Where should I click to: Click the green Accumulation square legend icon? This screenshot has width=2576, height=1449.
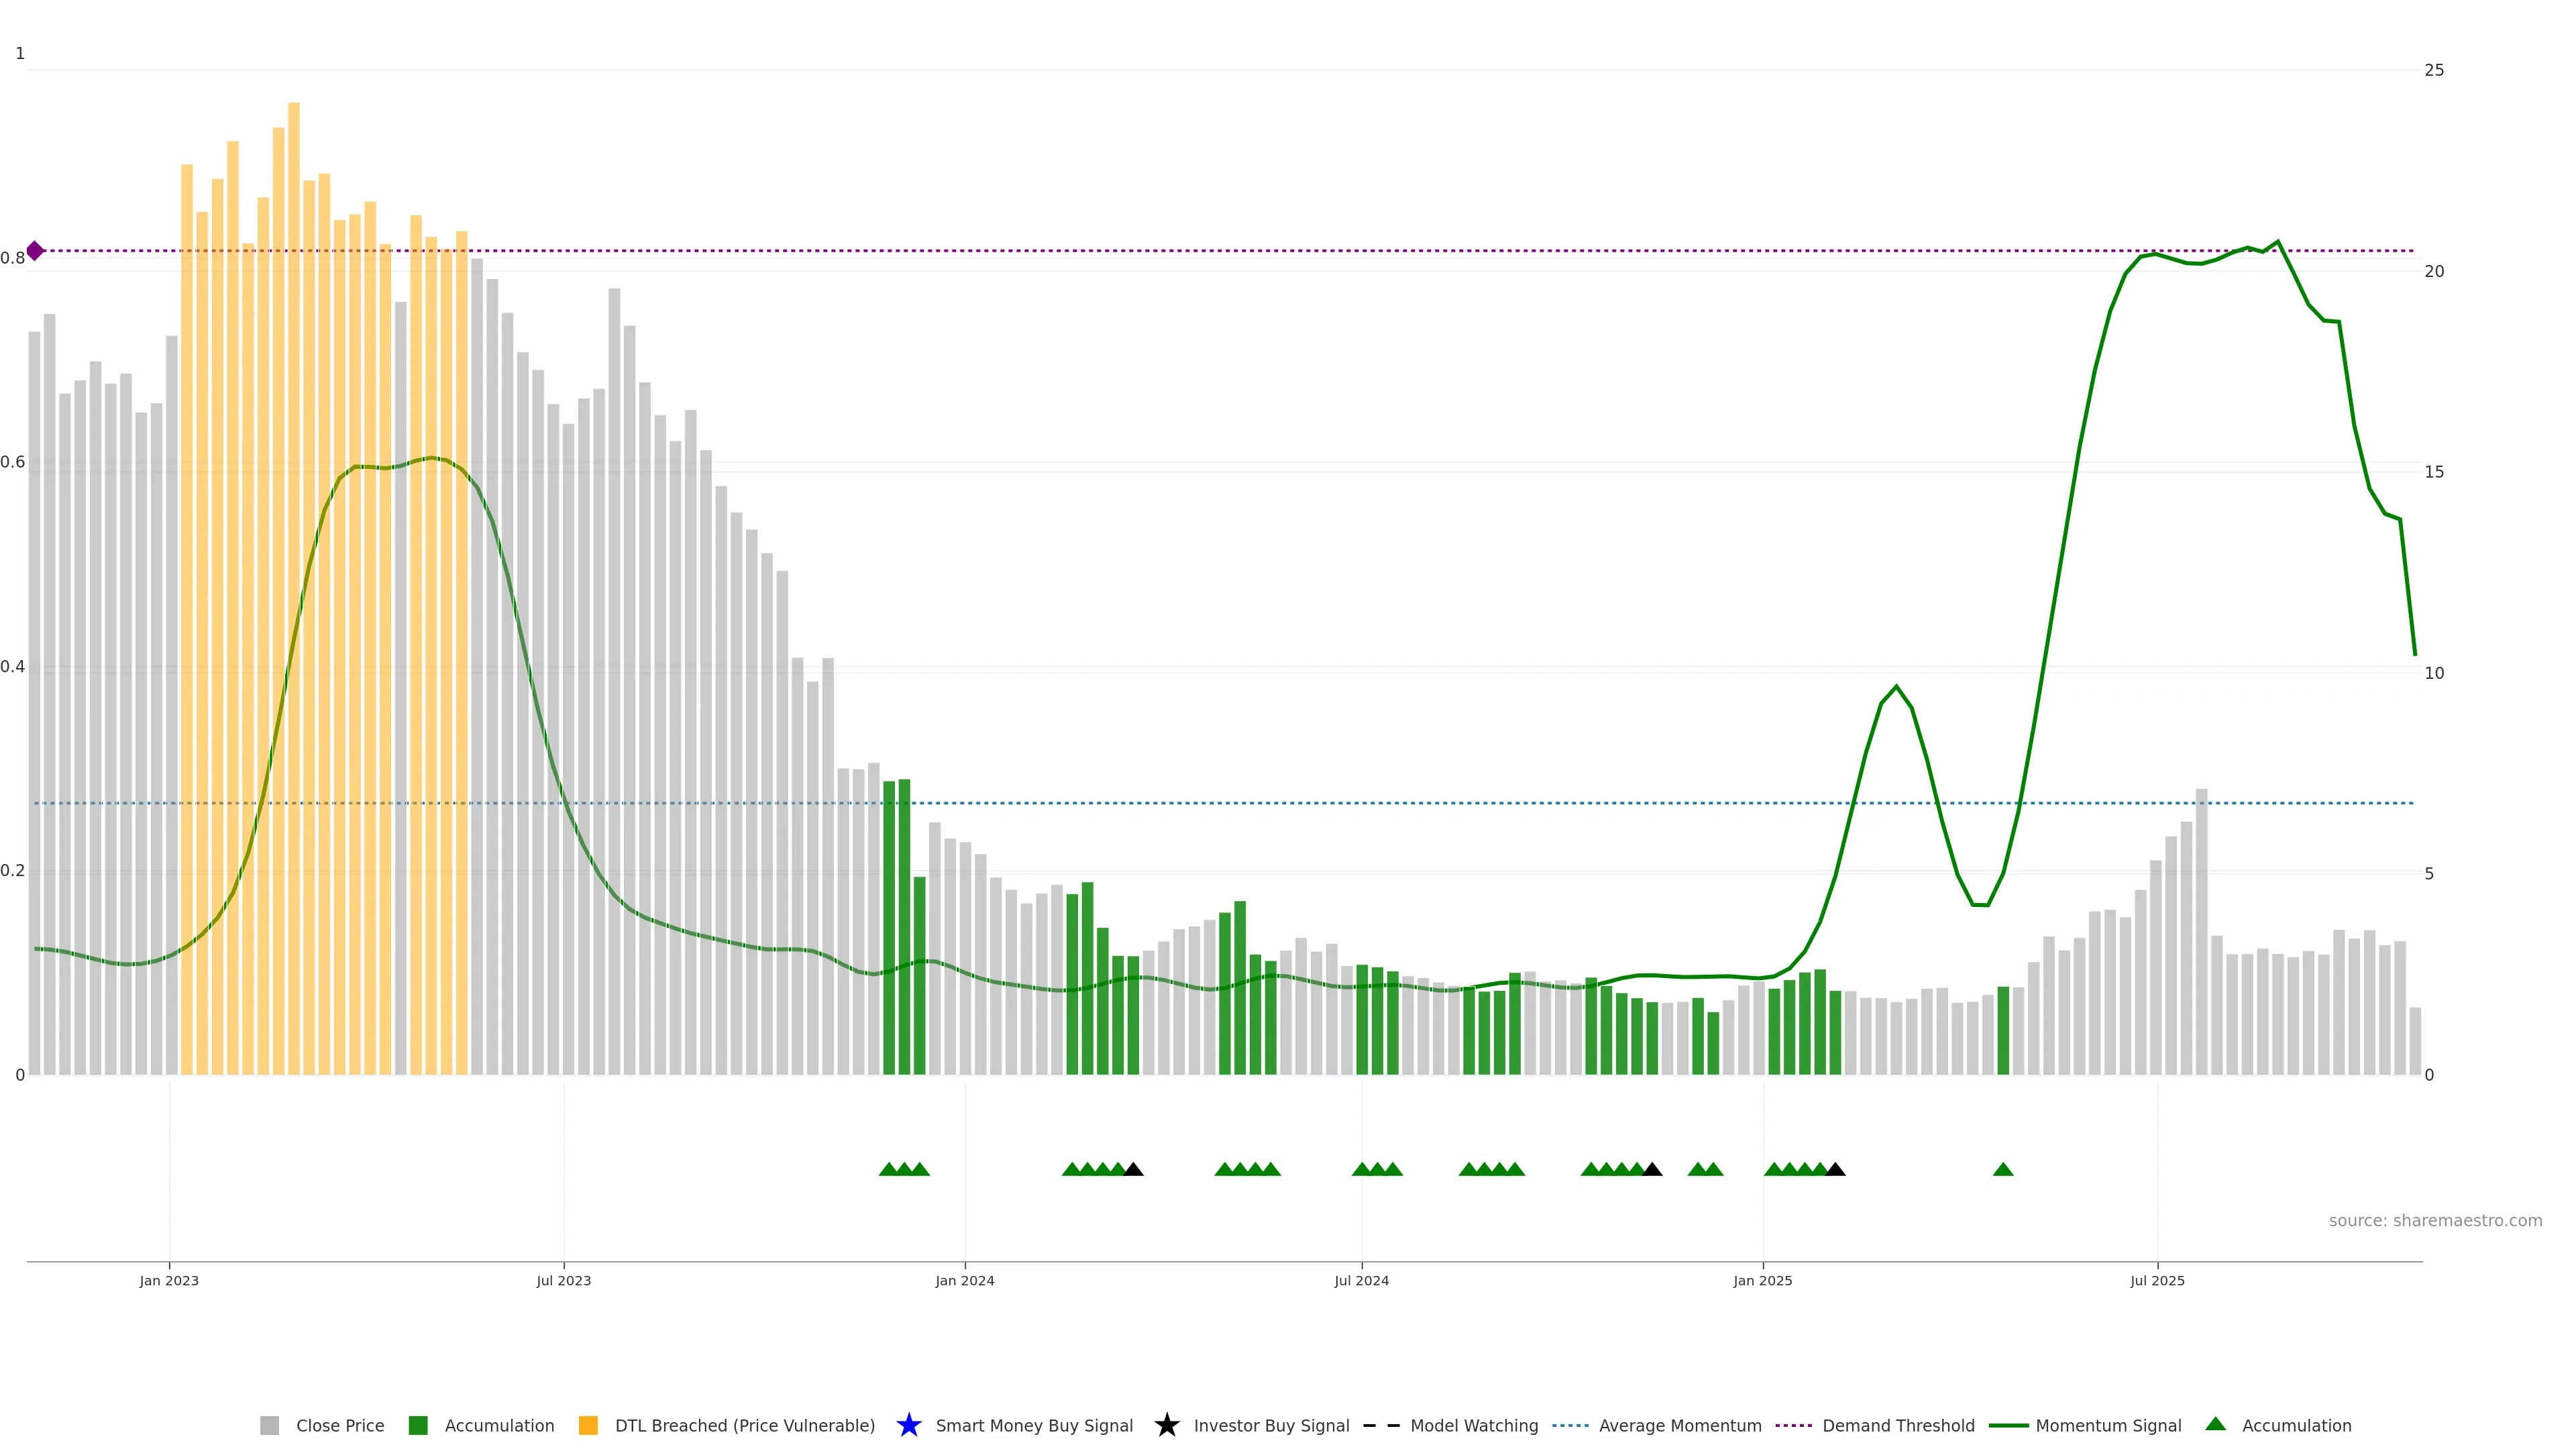[418, 1426]
